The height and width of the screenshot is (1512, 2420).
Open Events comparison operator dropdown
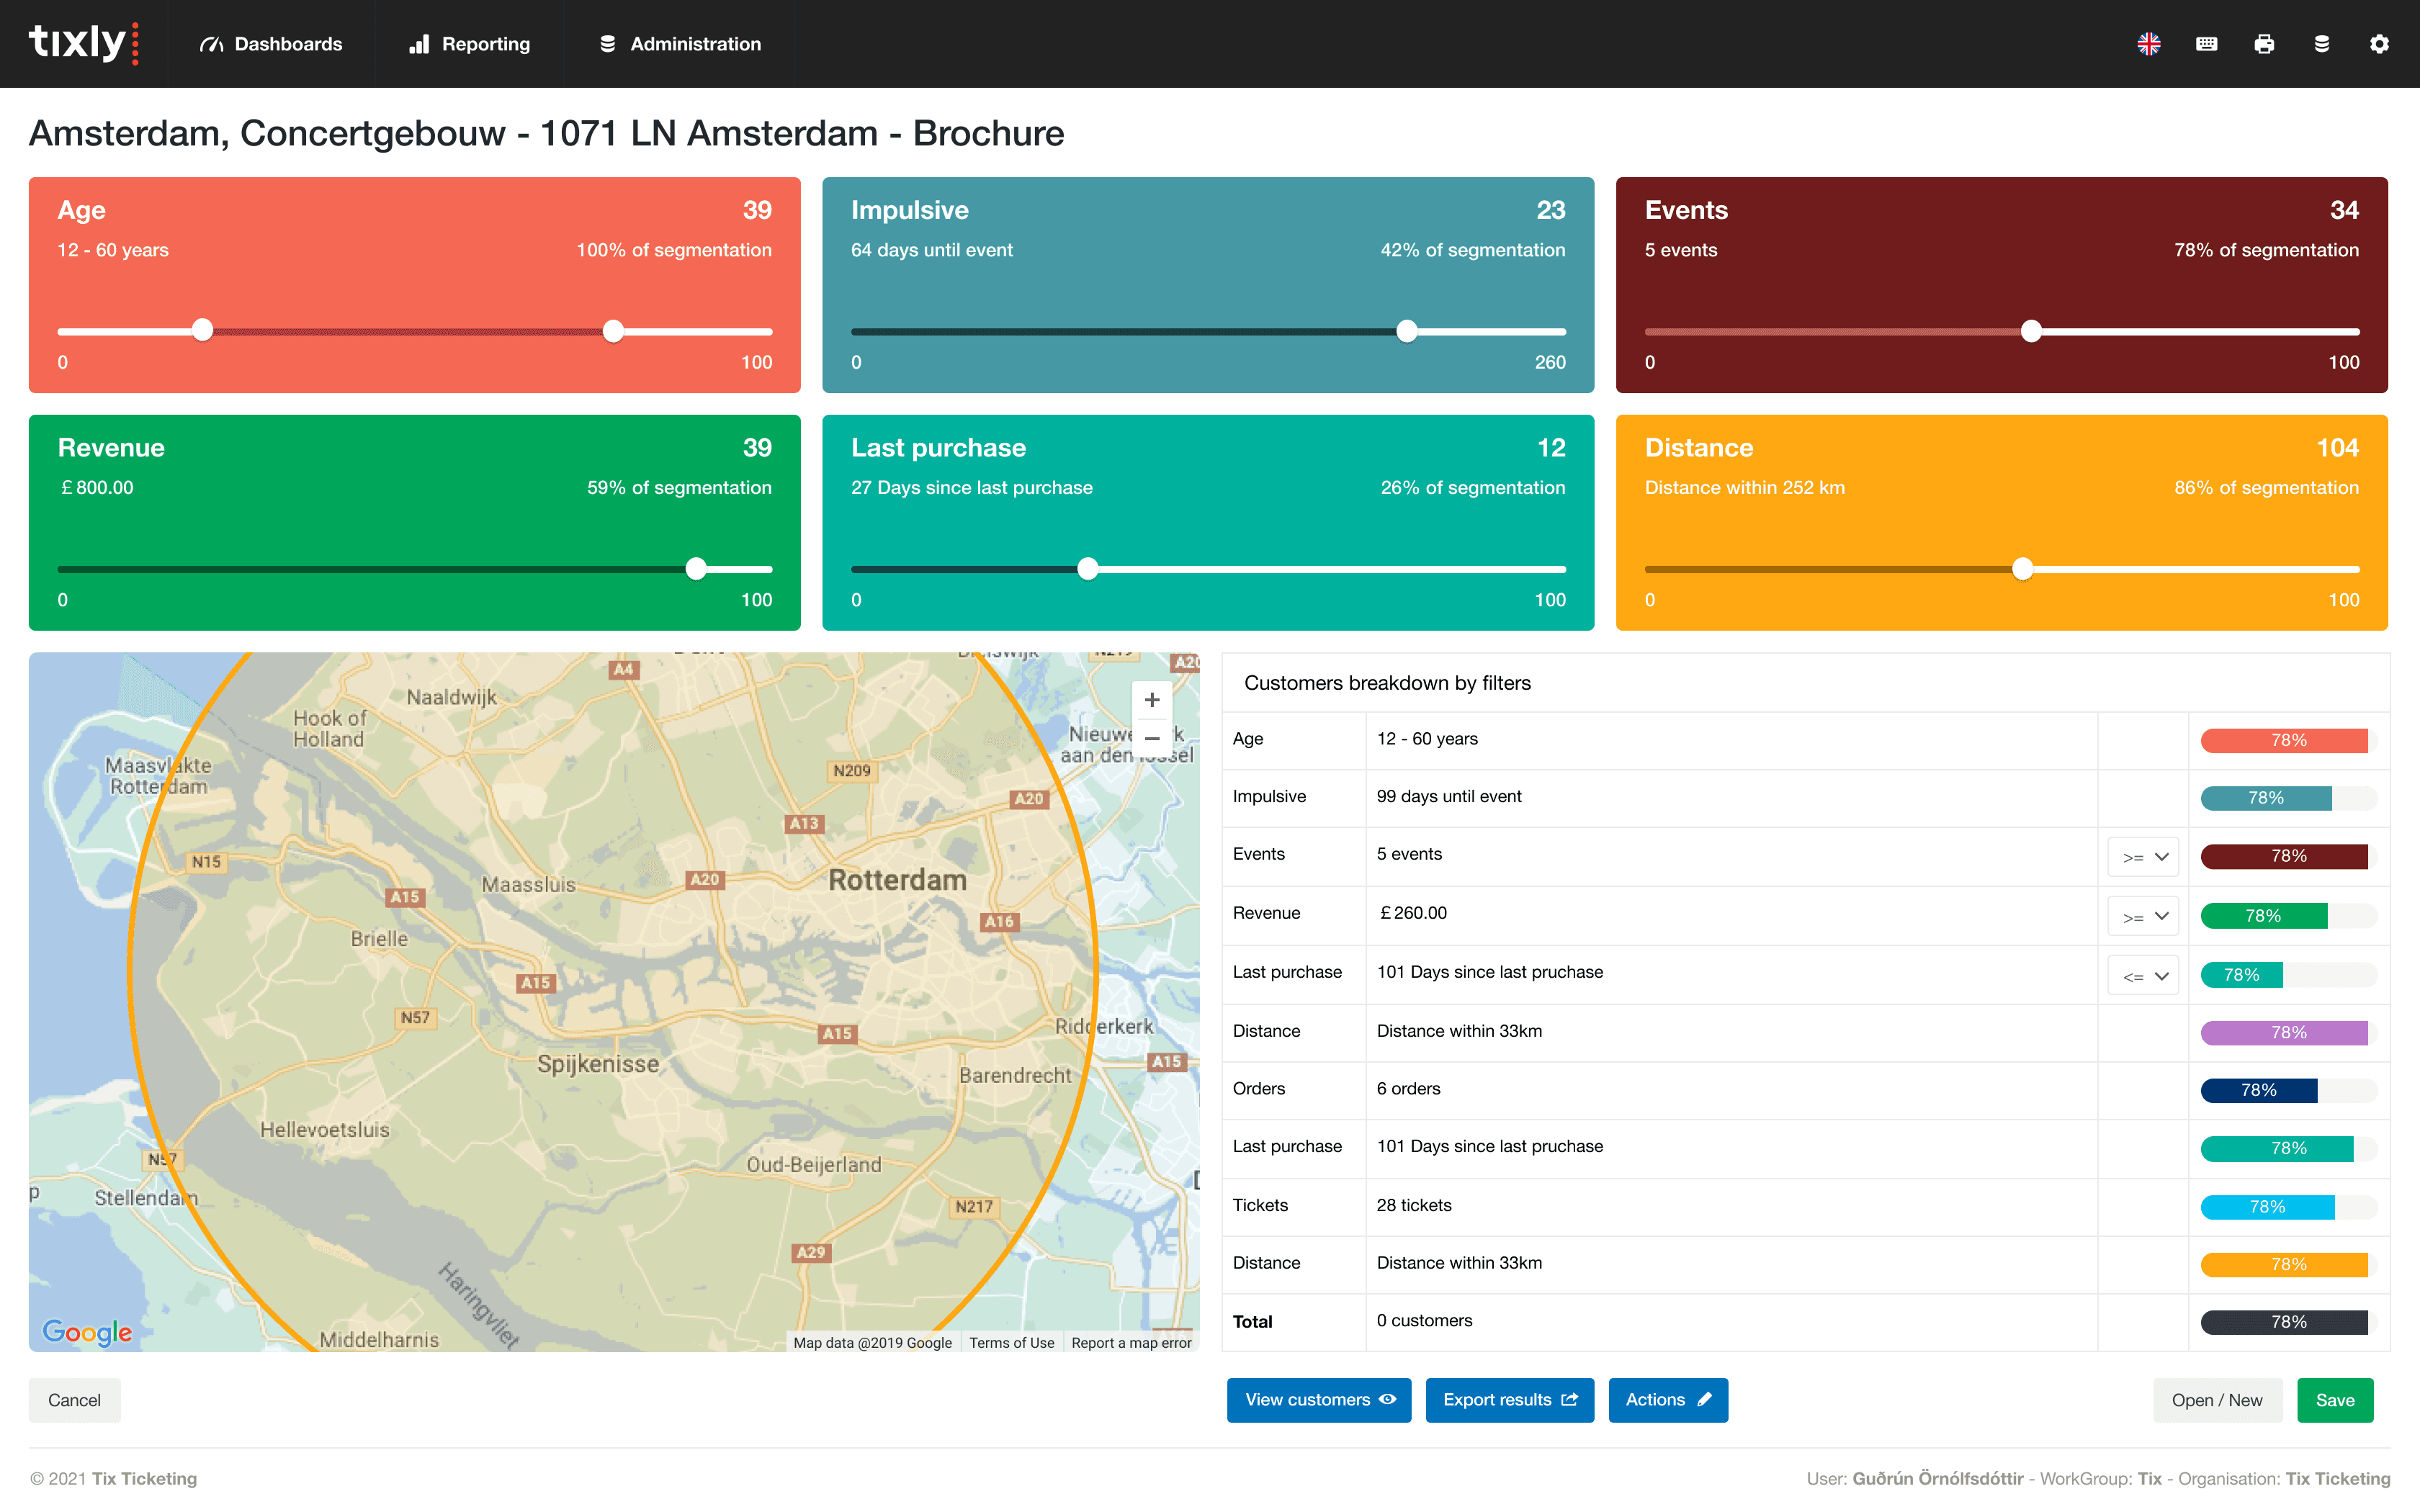pyautogui.click(x=2143, y=857)
